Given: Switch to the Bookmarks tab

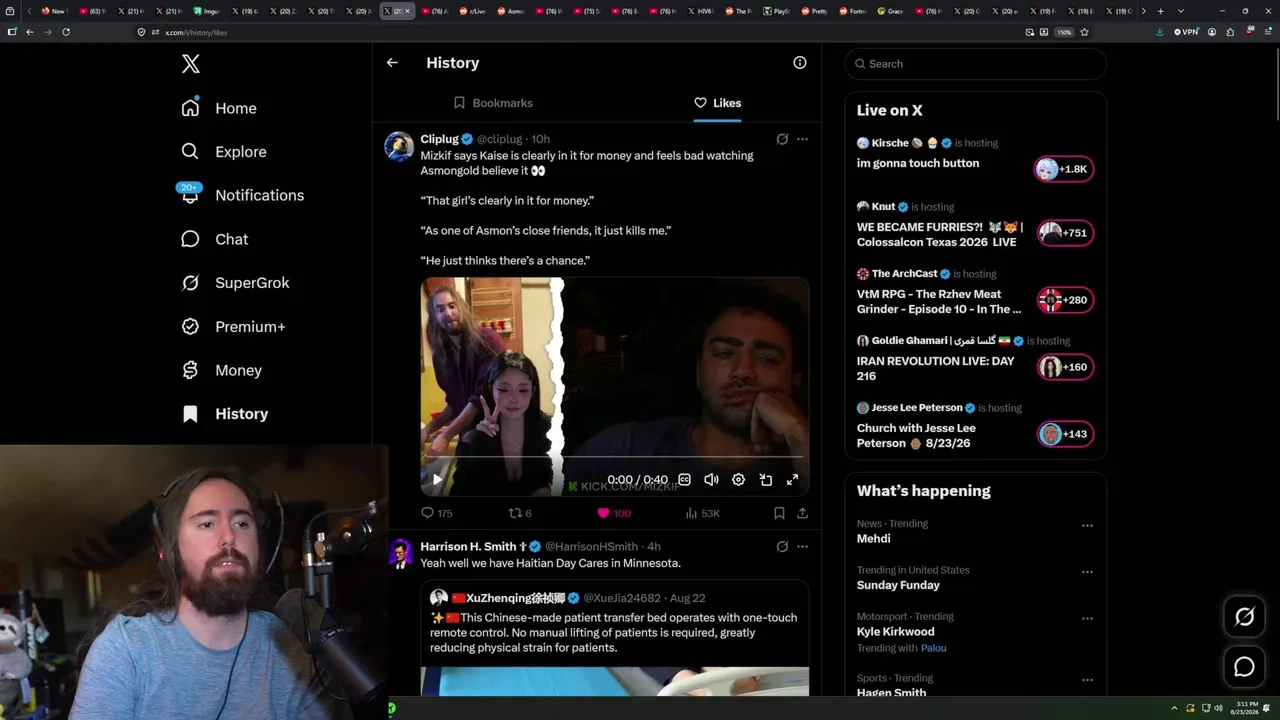Looking at the screenshot, I should pos(493,103).
